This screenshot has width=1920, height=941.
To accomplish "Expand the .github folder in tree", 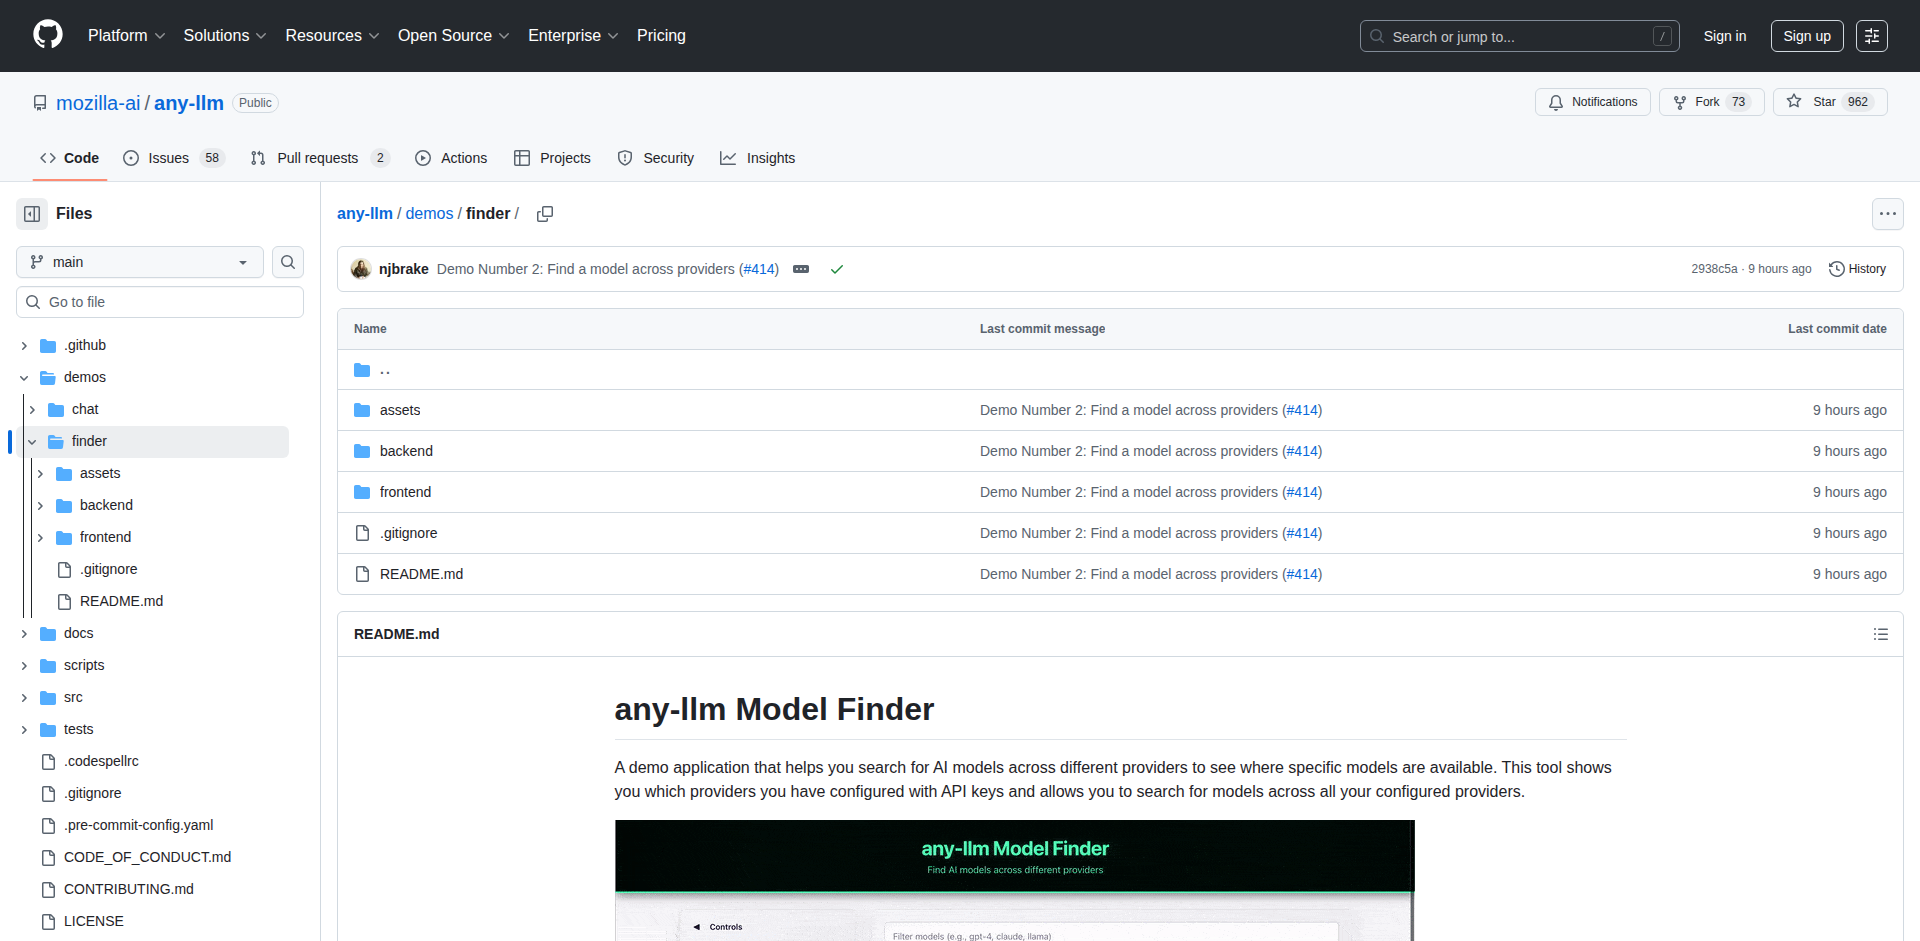I will 24,345.
